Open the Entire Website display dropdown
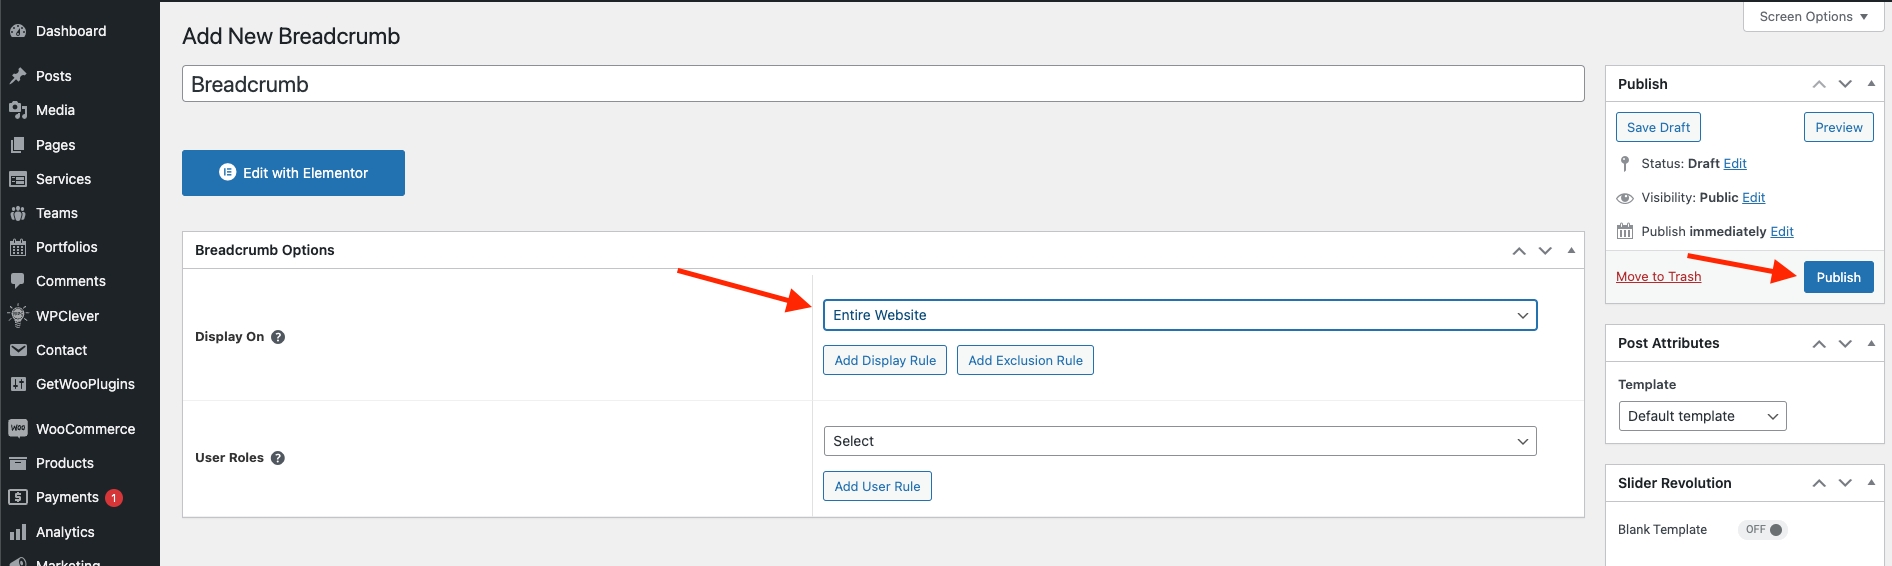 click(x=1179, y=315)
